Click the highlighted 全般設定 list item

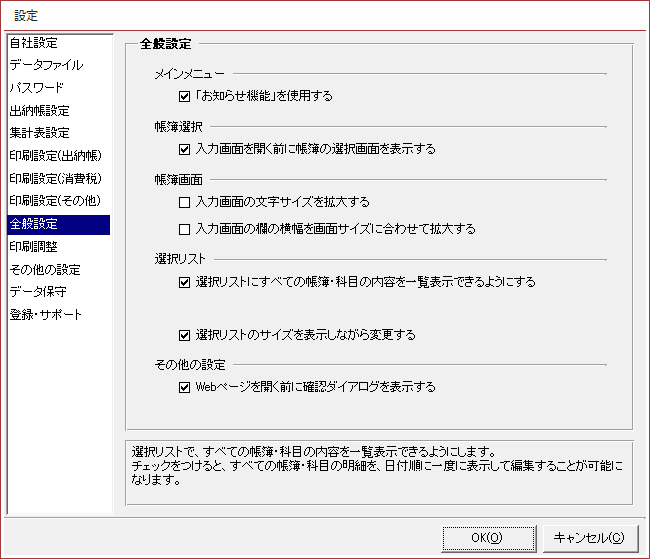34,224
